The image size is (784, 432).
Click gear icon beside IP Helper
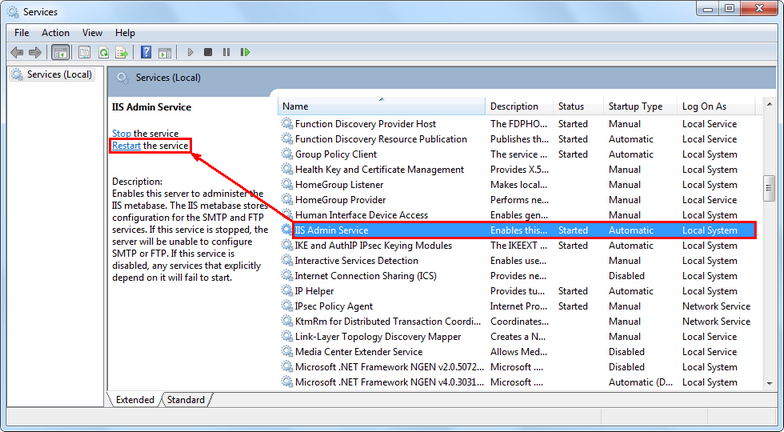(x=287, y=290)
